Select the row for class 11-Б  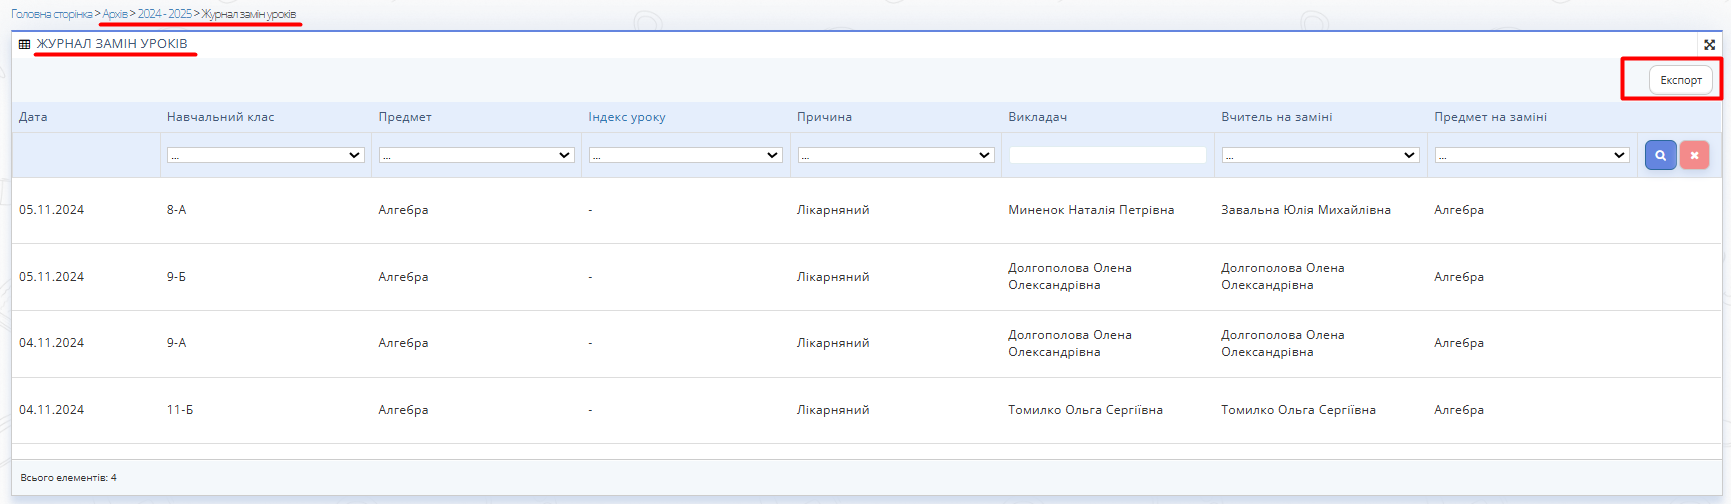(x=180, y=410)
